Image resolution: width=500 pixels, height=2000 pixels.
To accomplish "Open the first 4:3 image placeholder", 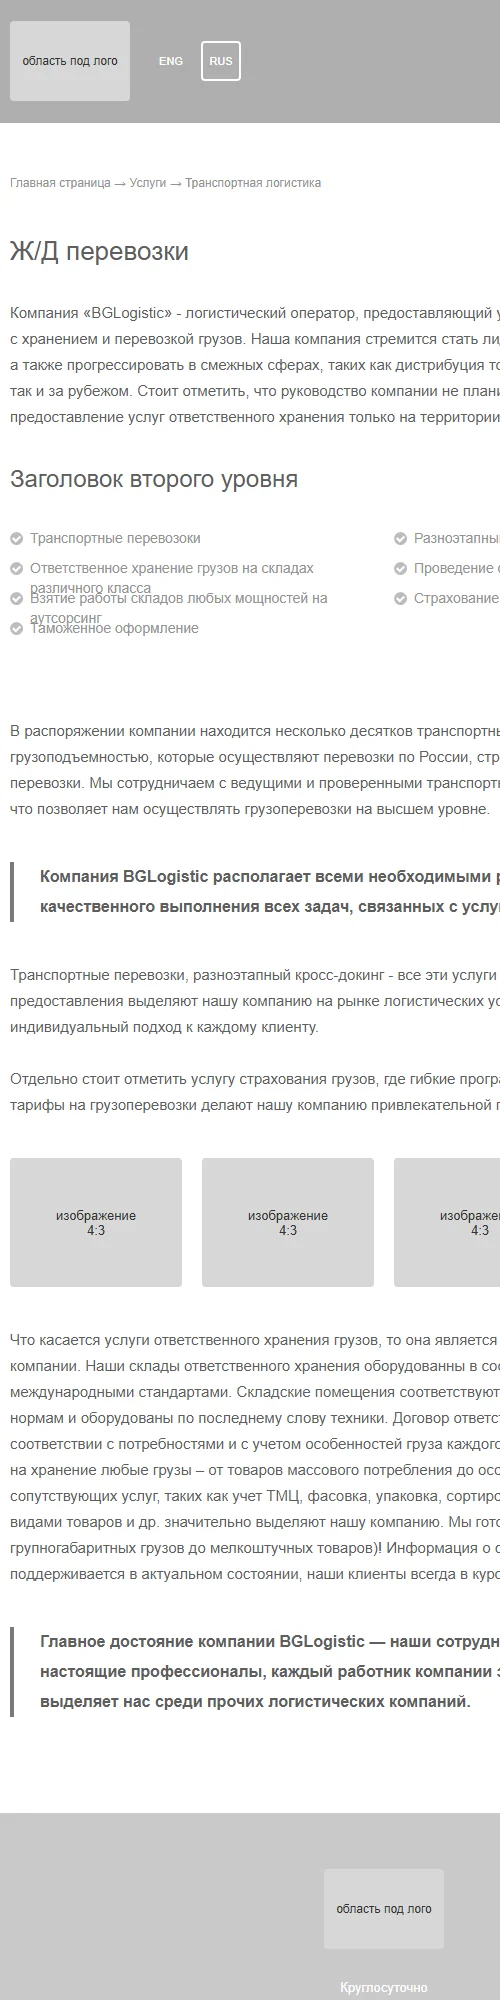I will (x=96, y=1222).
